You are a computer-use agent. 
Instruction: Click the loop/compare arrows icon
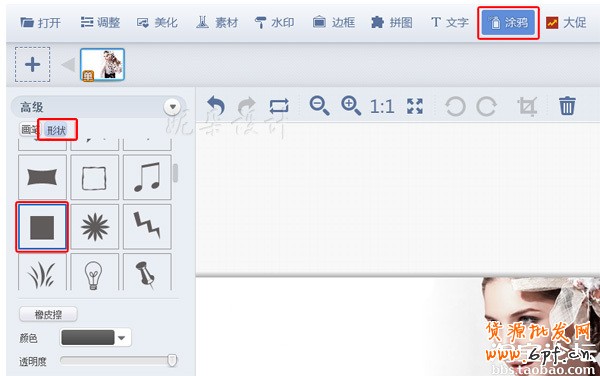(x=279, y=106)
